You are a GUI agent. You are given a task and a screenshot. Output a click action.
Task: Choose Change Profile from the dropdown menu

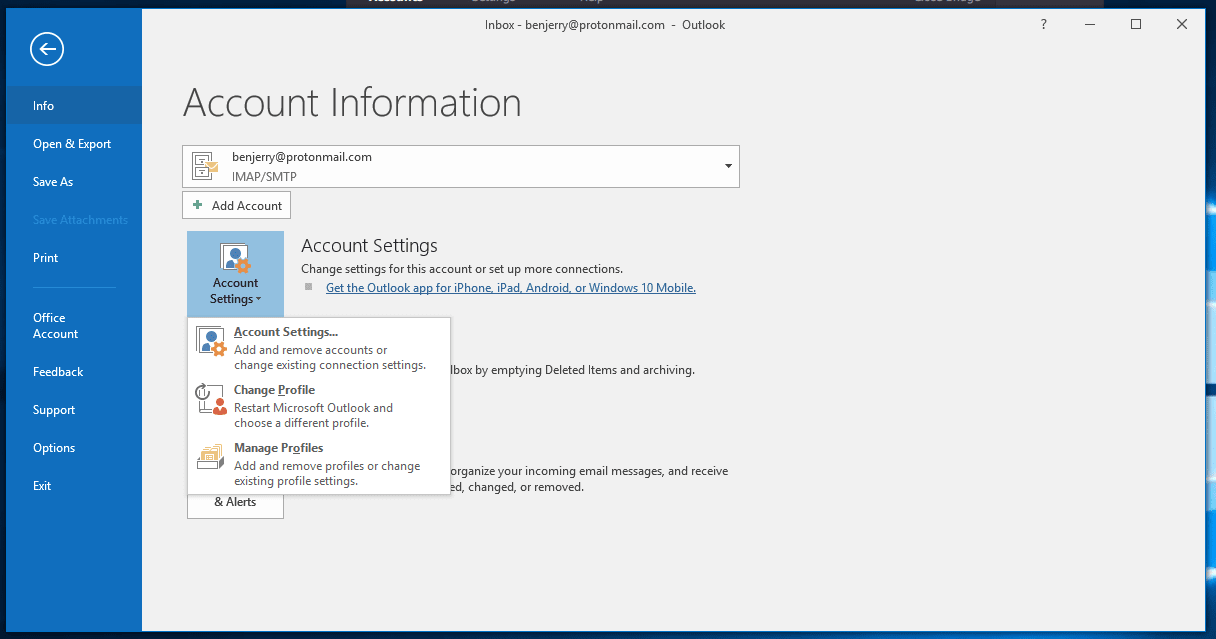[319, 406]
